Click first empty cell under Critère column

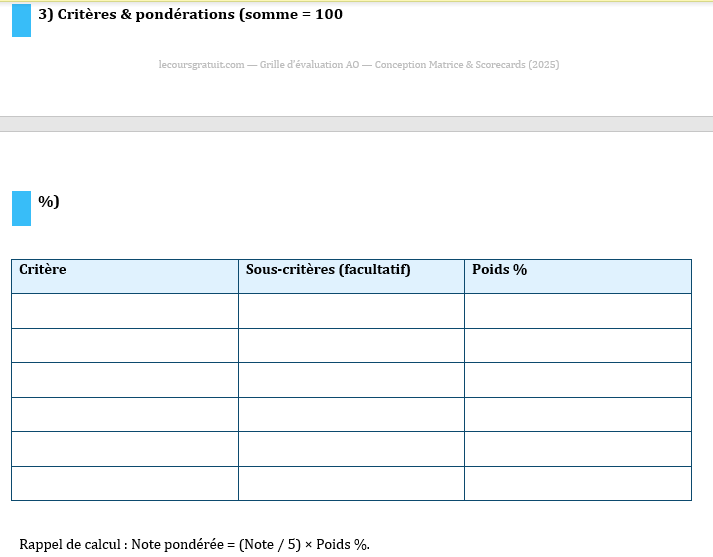125,311
